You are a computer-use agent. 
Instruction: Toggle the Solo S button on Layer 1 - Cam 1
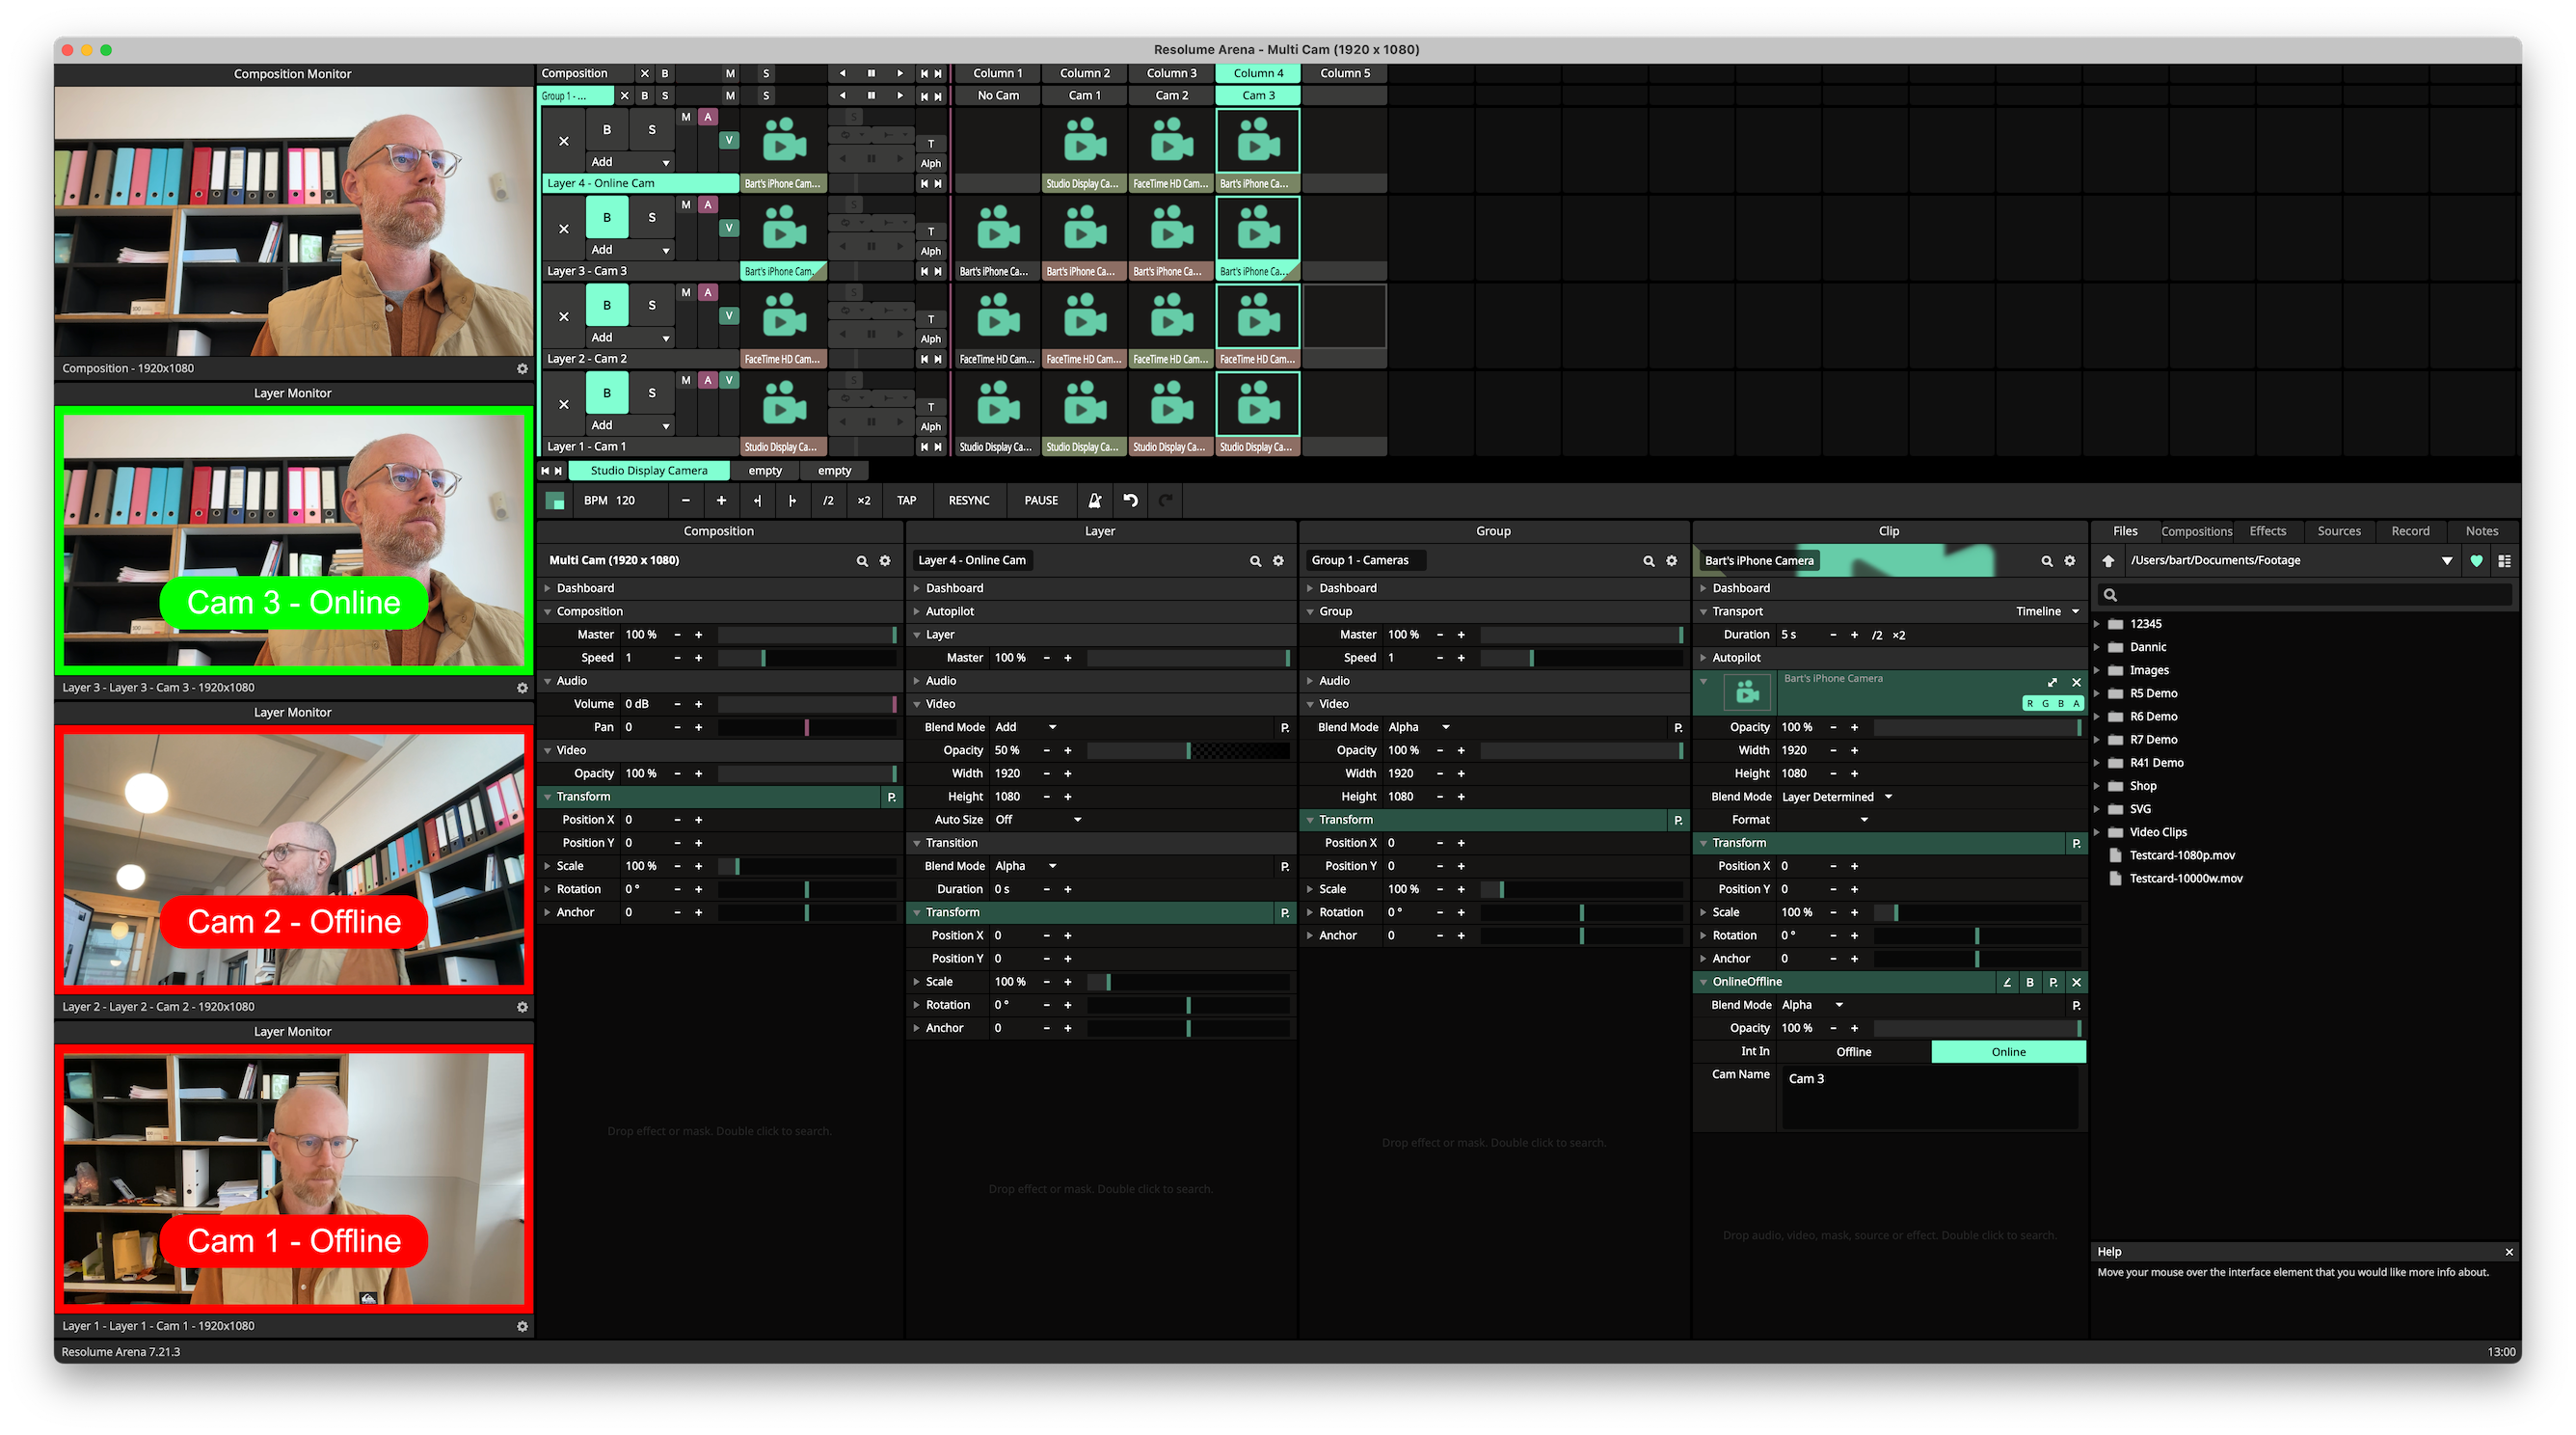point(652,393)
